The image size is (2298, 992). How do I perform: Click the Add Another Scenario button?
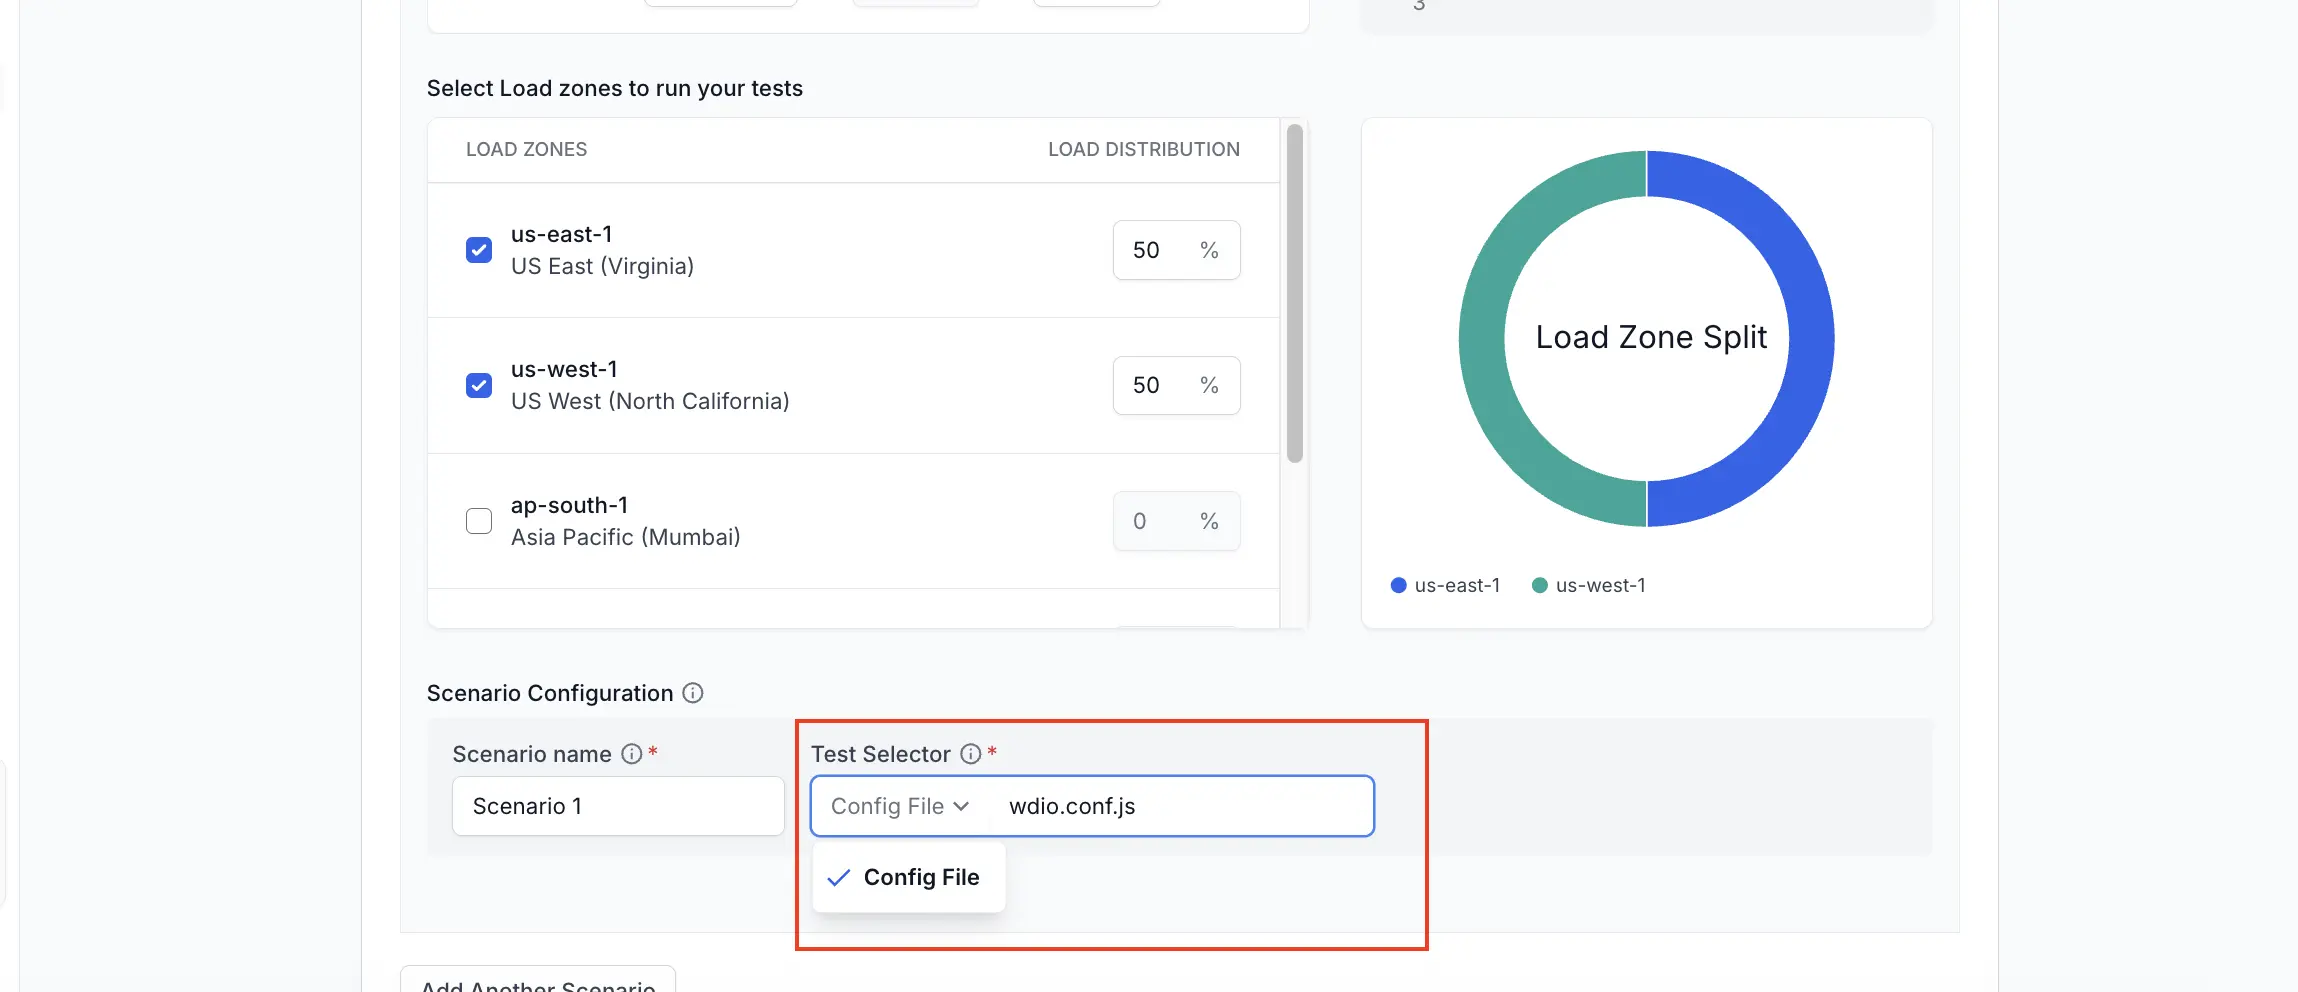click(537, 984)
